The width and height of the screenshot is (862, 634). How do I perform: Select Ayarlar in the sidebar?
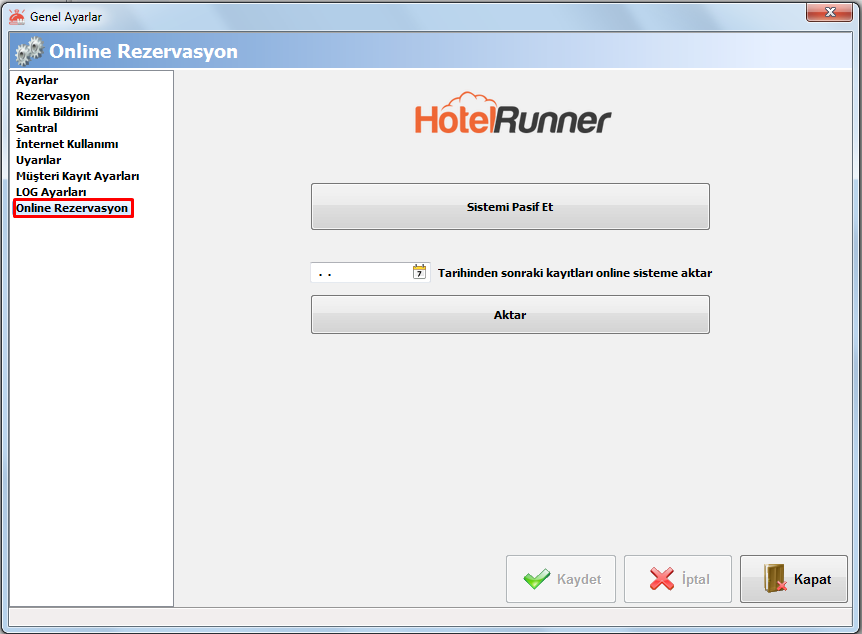(x=37, y=80)
